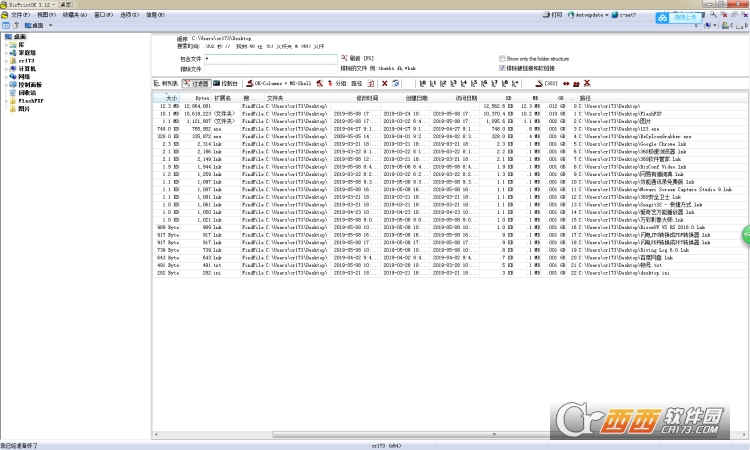This screenshot has width=750, height=450.
Task: Open the 选项 (O) menu
Action: [129, 16]
